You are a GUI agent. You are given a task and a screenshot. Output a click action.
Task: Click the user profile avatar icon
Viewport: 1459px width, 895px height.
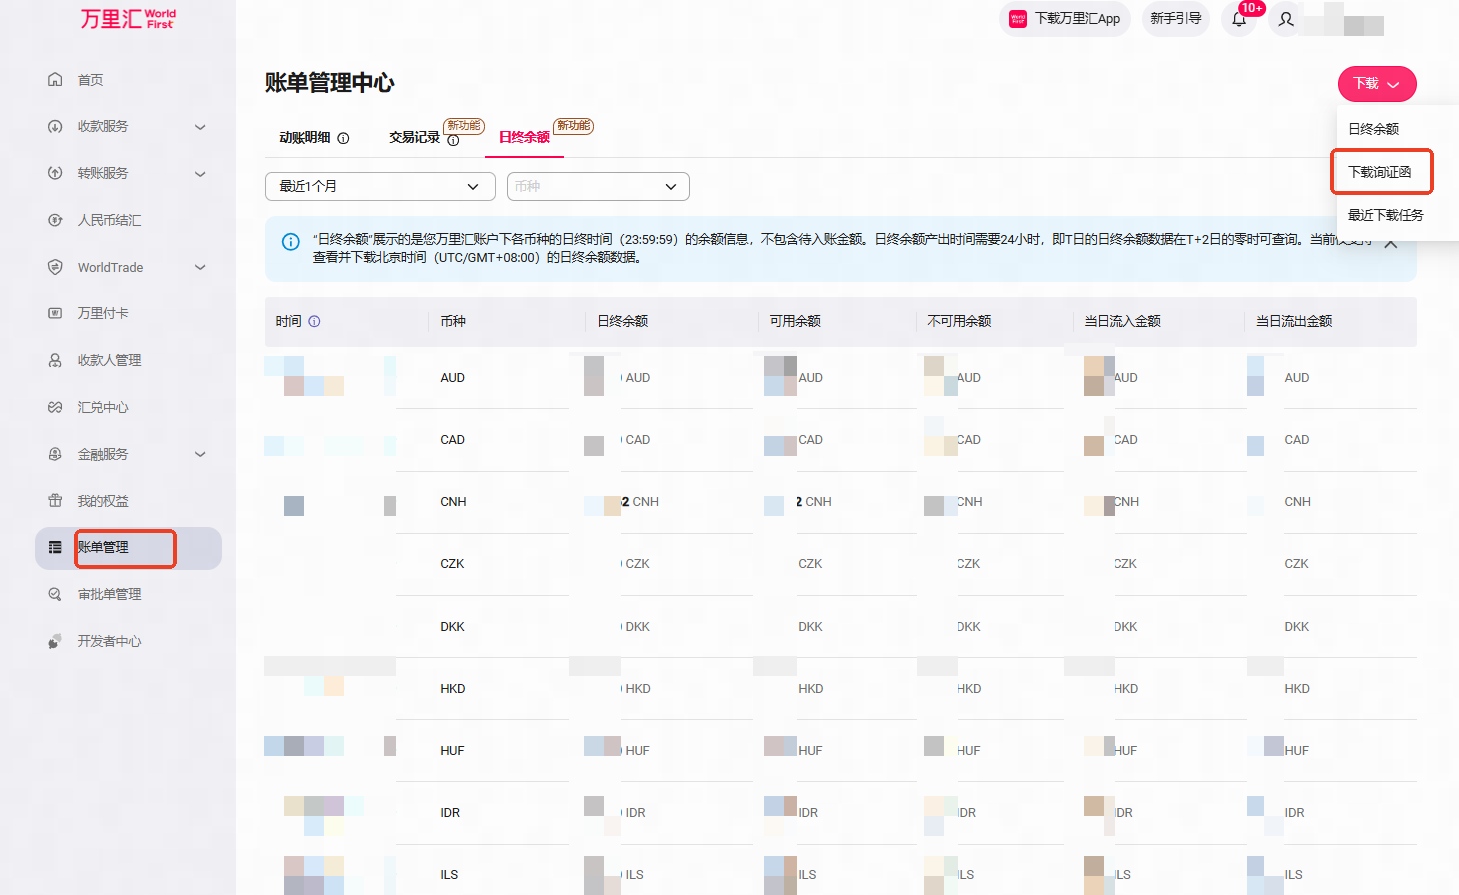(1286, 19)
